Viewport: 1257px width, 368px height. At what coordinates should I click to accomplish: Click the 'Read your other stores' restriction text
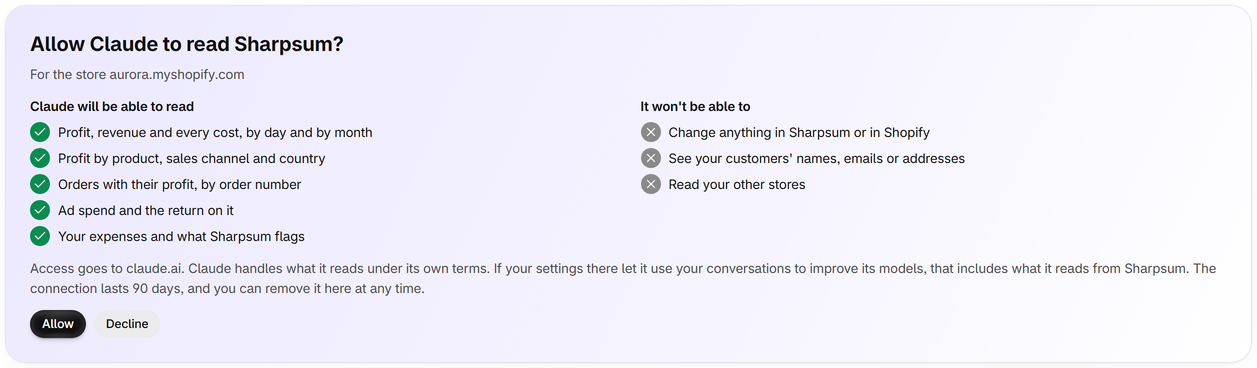point(737,184)
